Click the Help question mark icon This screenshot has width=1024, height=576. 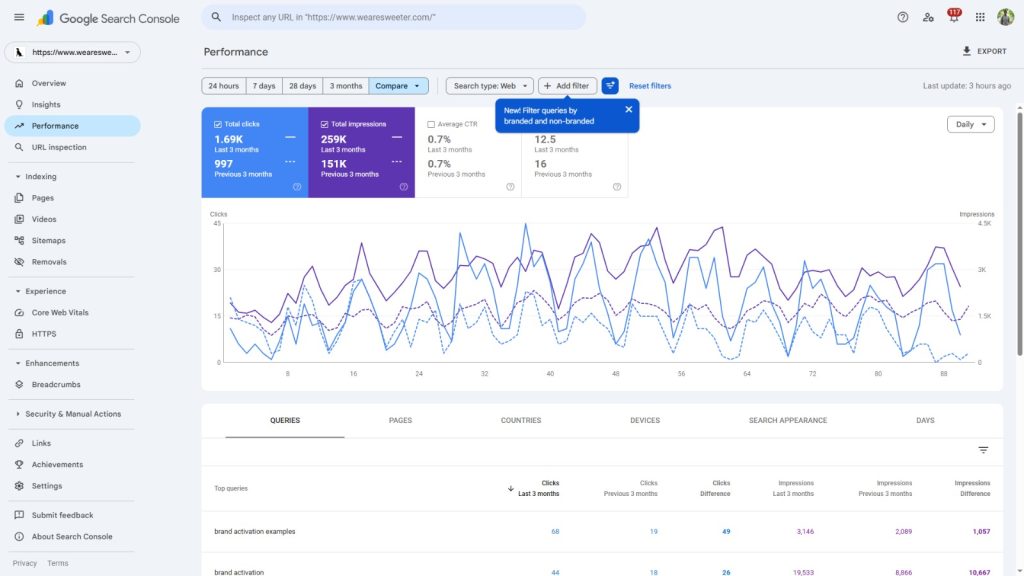point(903,17)
